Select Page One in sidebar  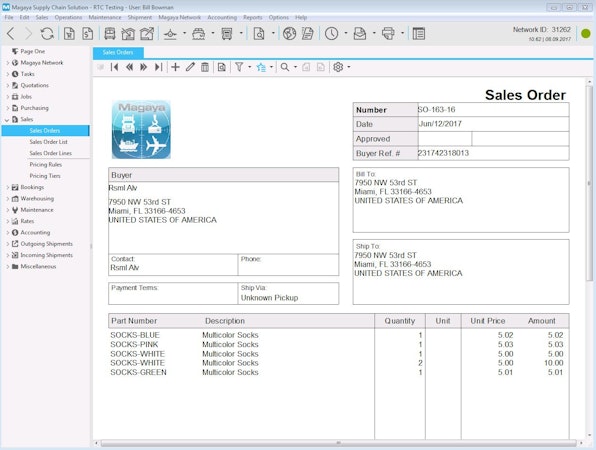[32, 51]
